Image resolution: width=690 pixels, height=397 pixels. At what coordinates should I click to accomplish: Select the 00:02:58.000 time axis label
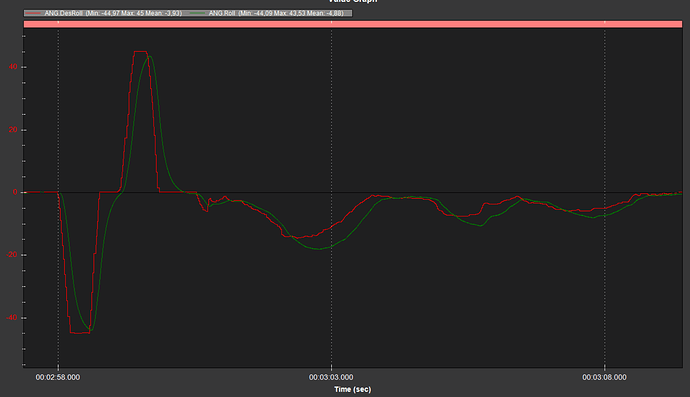(x=58, y=377)
